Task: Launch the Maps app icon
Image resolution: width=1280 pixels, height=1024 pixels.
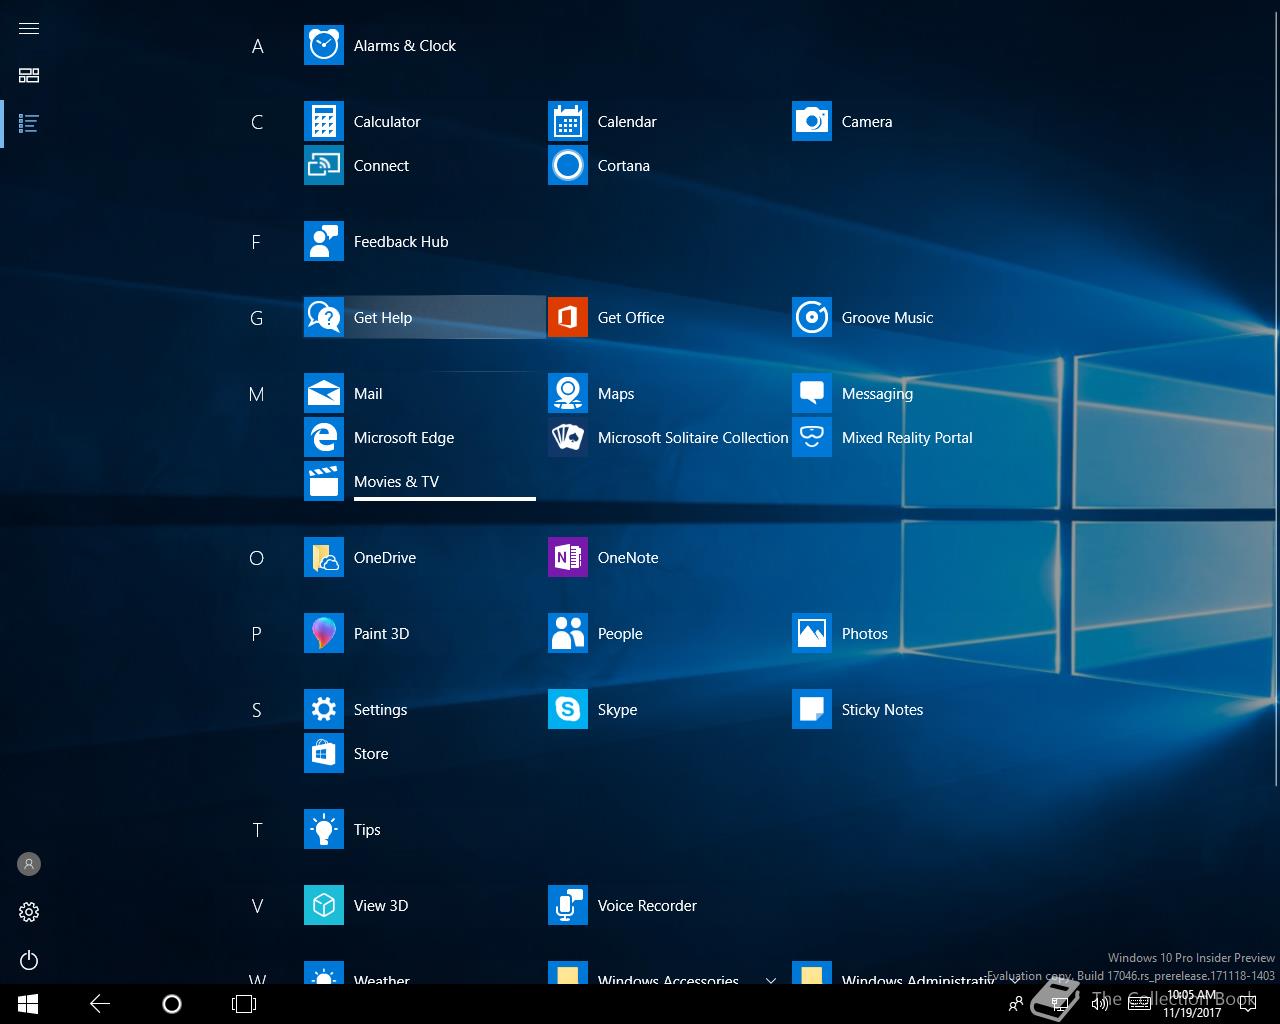Action: click(x=568, y=394)
